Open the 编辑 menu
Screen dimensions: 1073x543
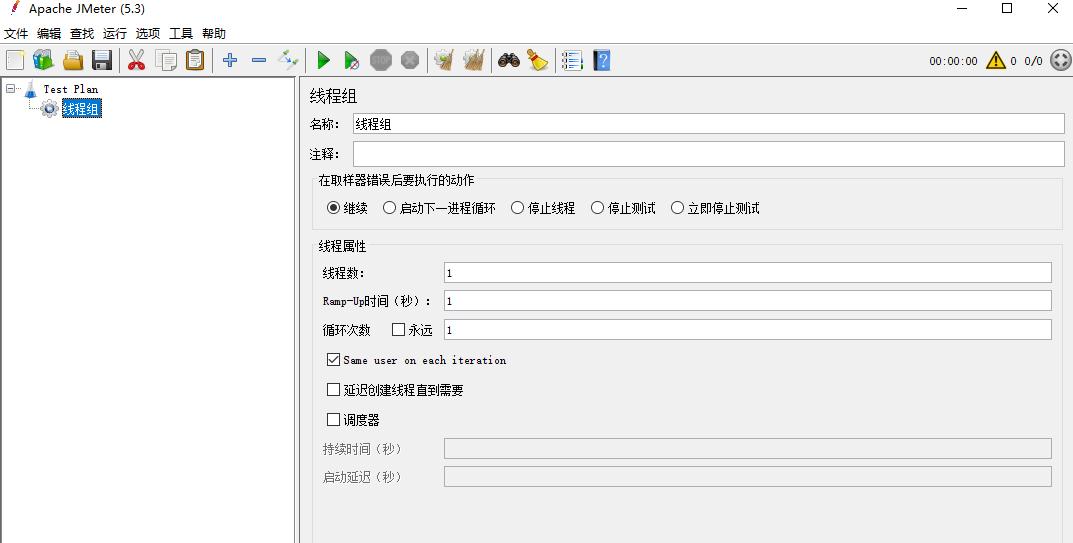point(49,33)
